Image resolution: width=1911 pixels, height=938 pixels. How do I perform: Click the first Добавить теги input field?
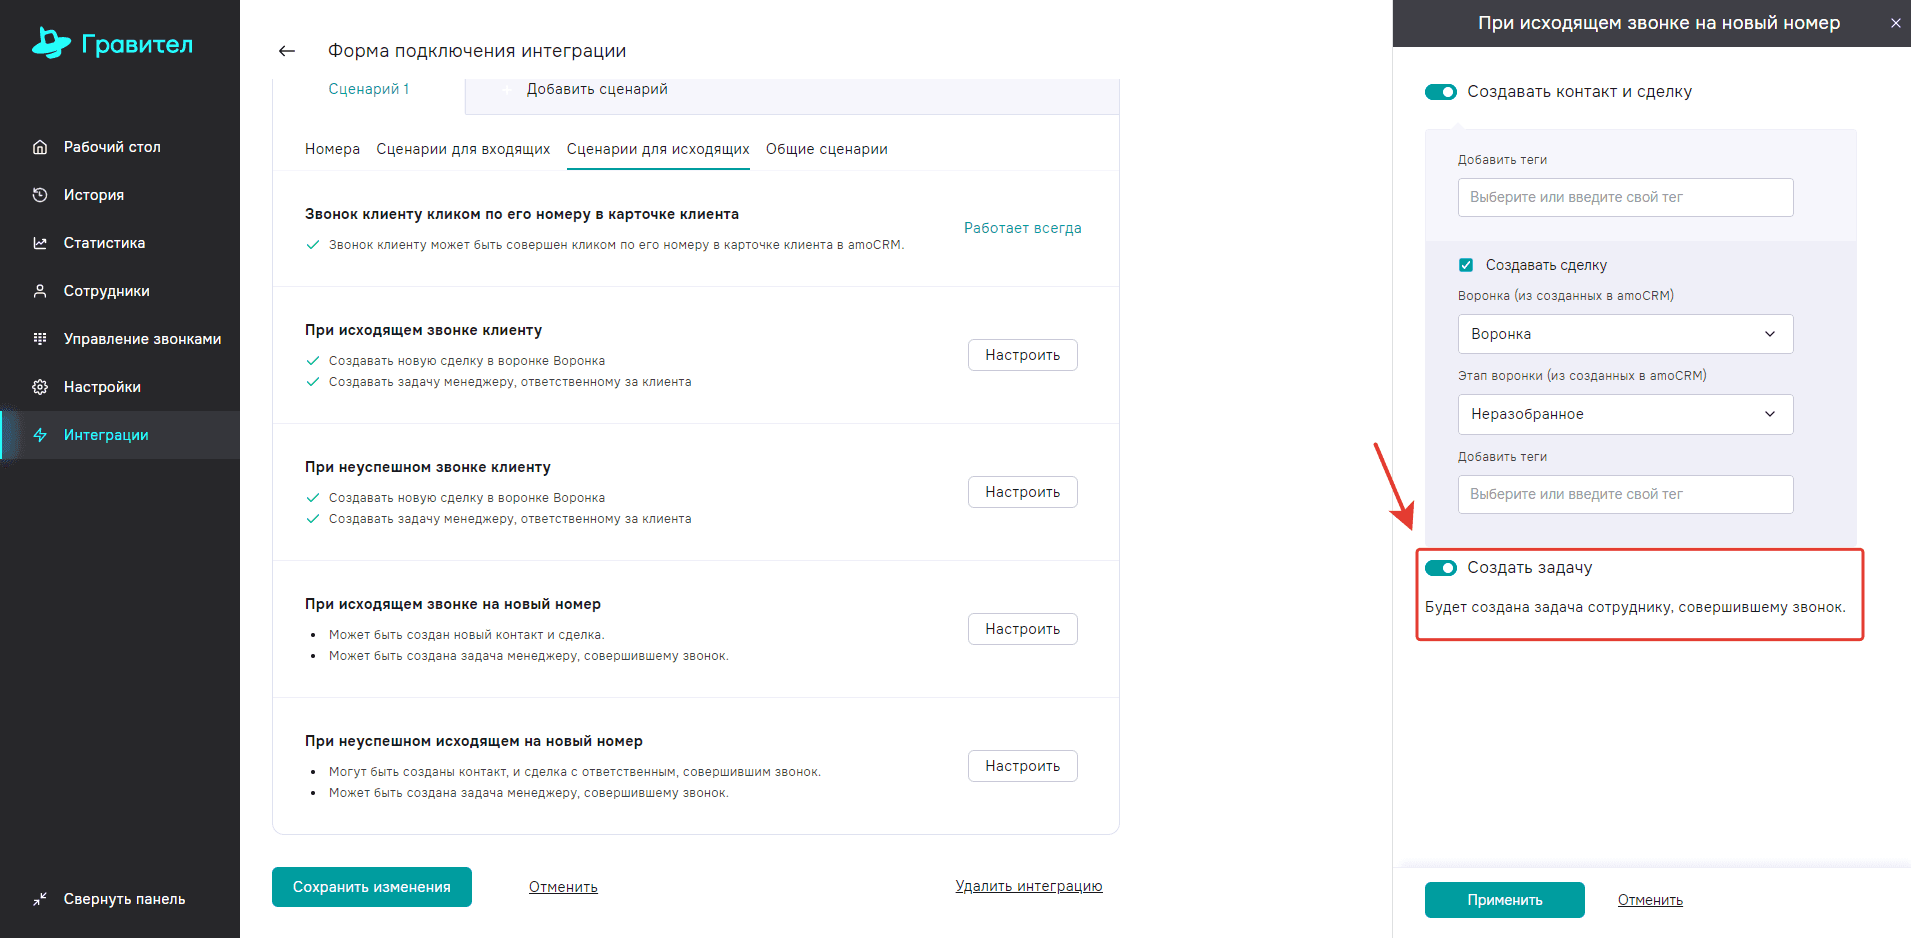(1625, 197)
